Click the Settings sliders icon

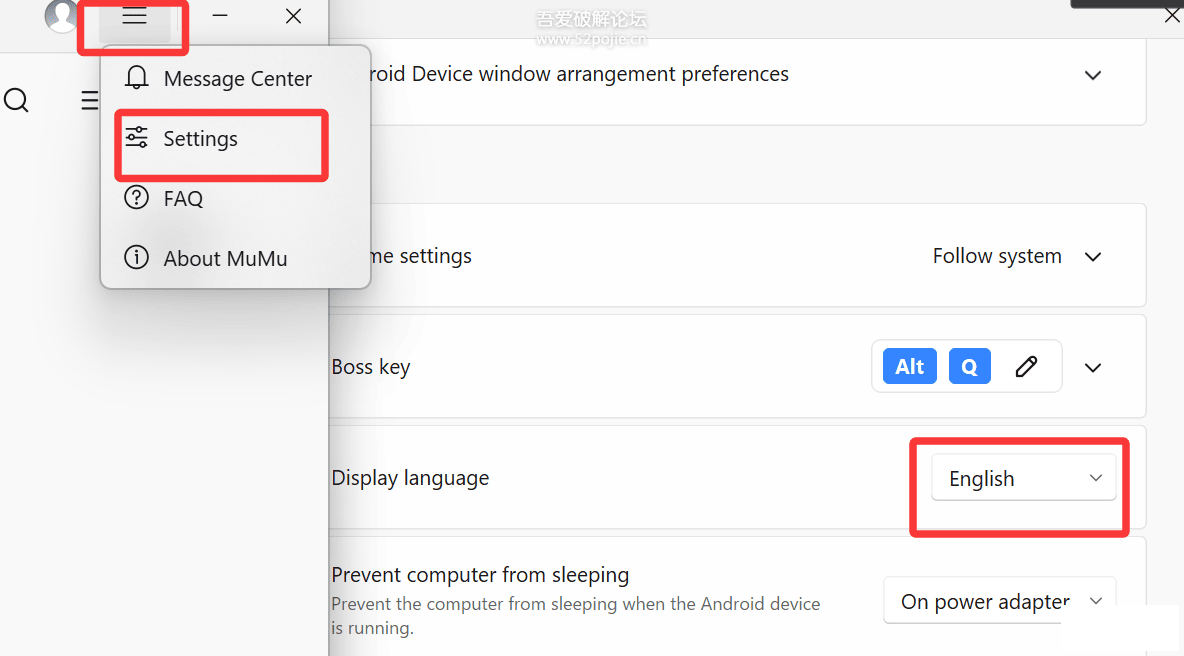point(137,137)
